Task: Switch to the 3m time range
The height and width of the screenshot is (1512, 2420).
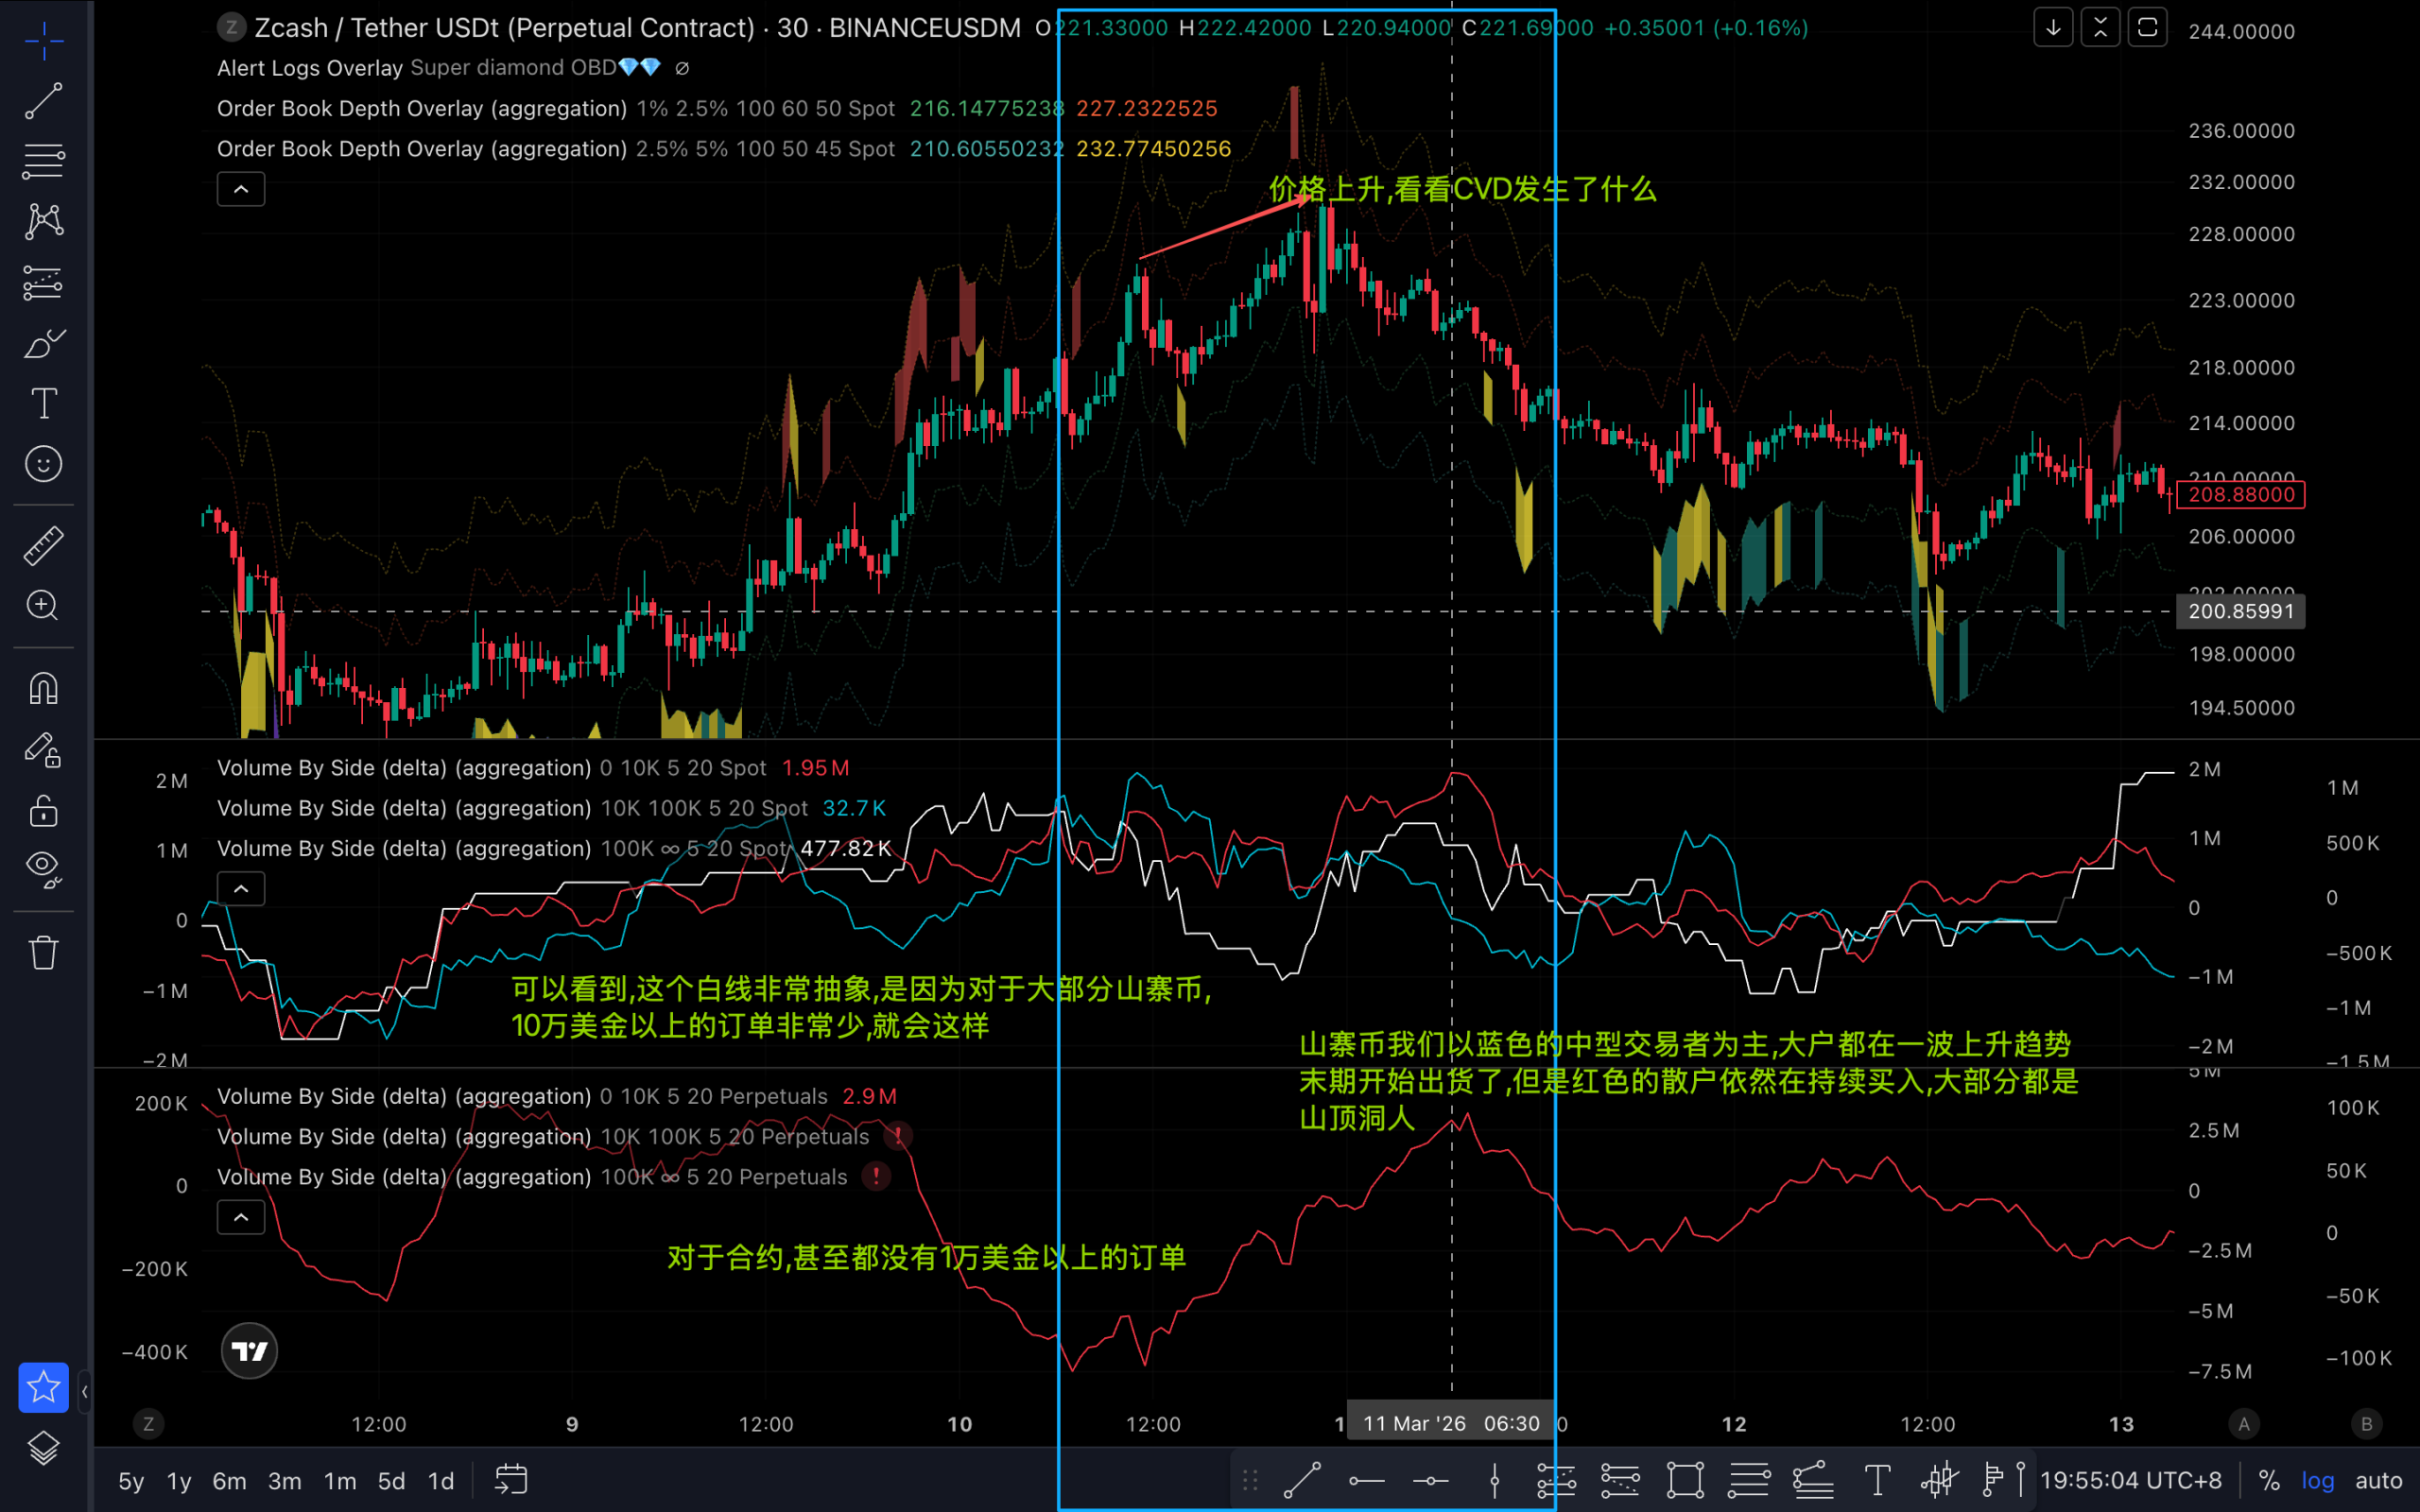Action: (284, 1481)
